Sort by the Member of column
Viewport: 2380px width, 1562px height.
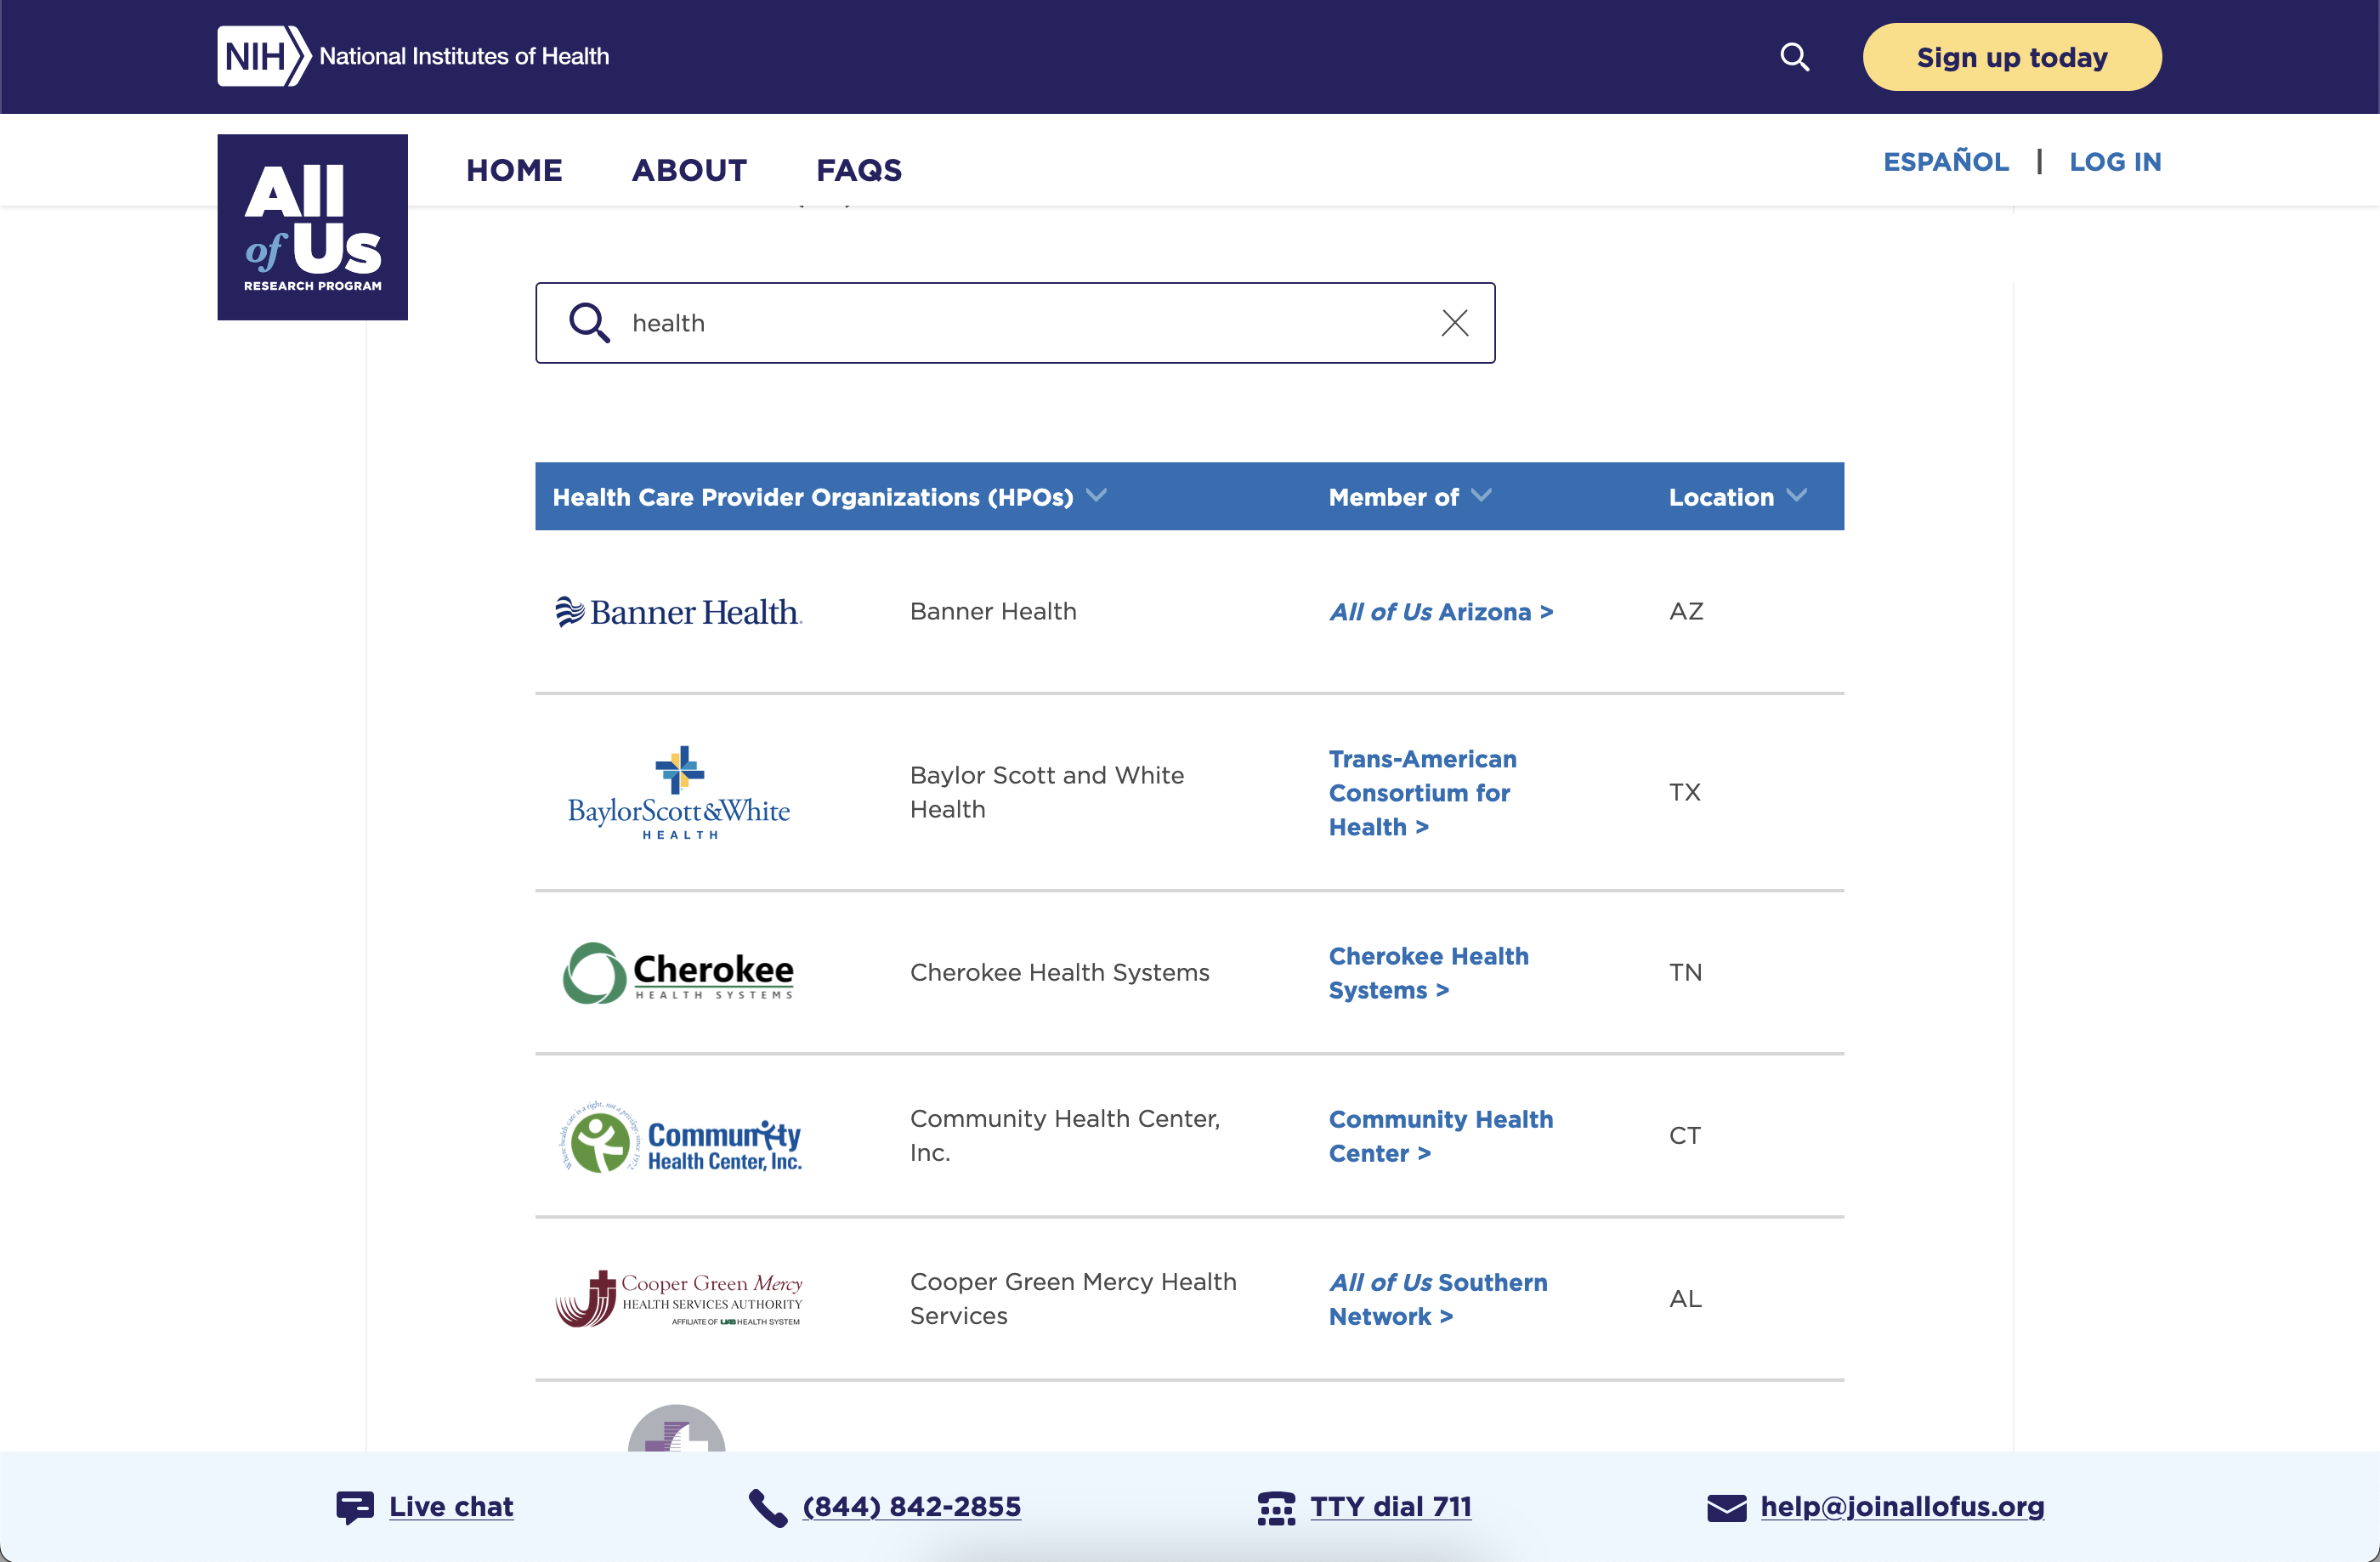pos(1409,496)
